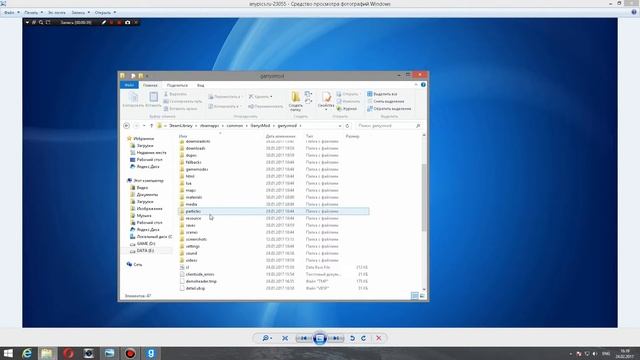This screenshot has height=360, width=640.
Task: Select GAME (D:) drive
Action: [142, 244]
